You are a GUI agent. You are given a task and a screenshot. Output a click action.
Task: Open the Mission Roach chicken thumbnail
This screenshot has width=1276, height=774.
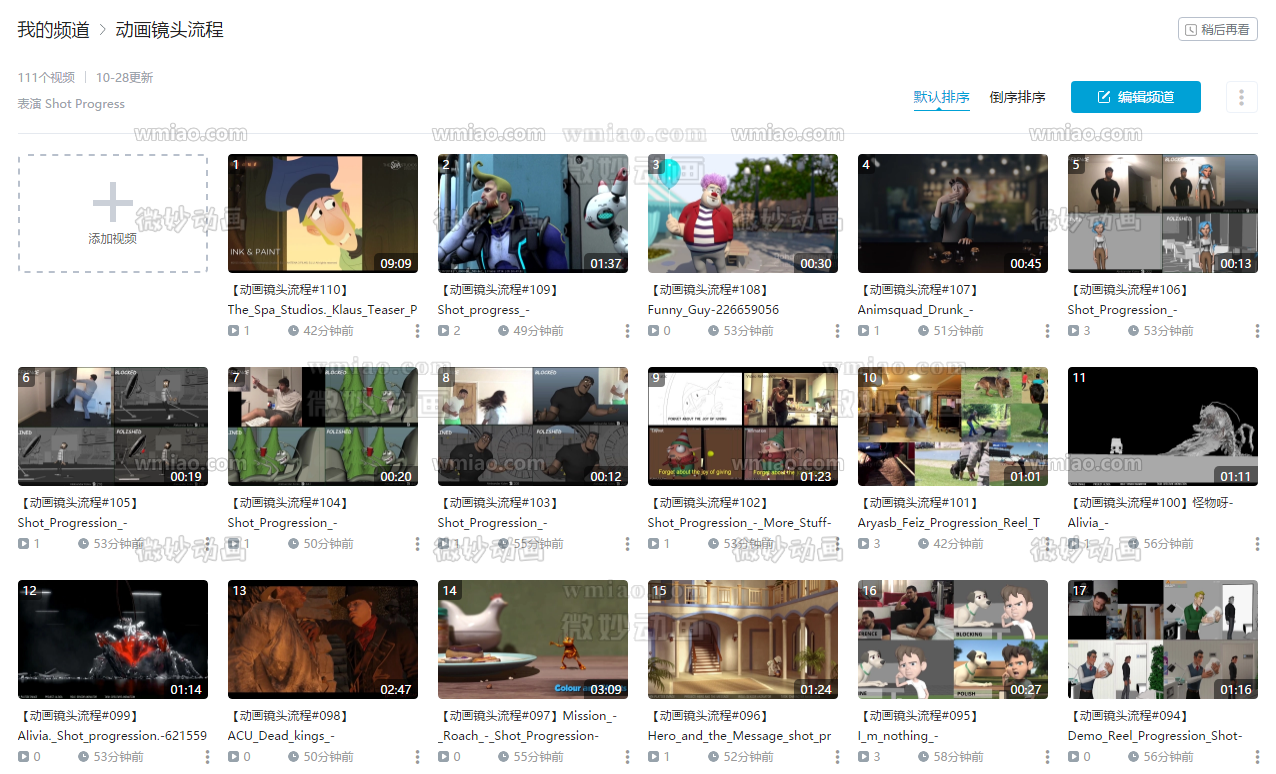(532, 639)
